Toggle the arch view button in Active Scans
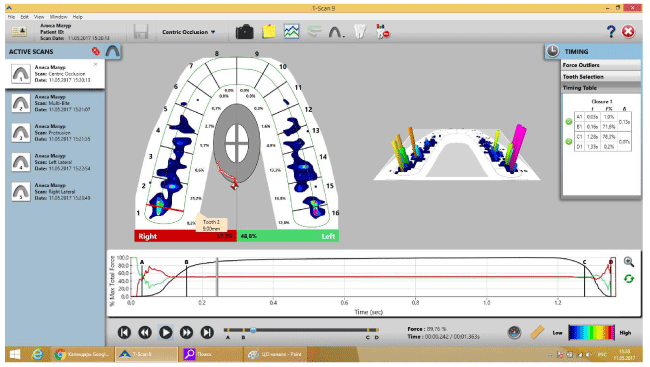The width and height of the screenshot is (650, 367). click(112, 51)
